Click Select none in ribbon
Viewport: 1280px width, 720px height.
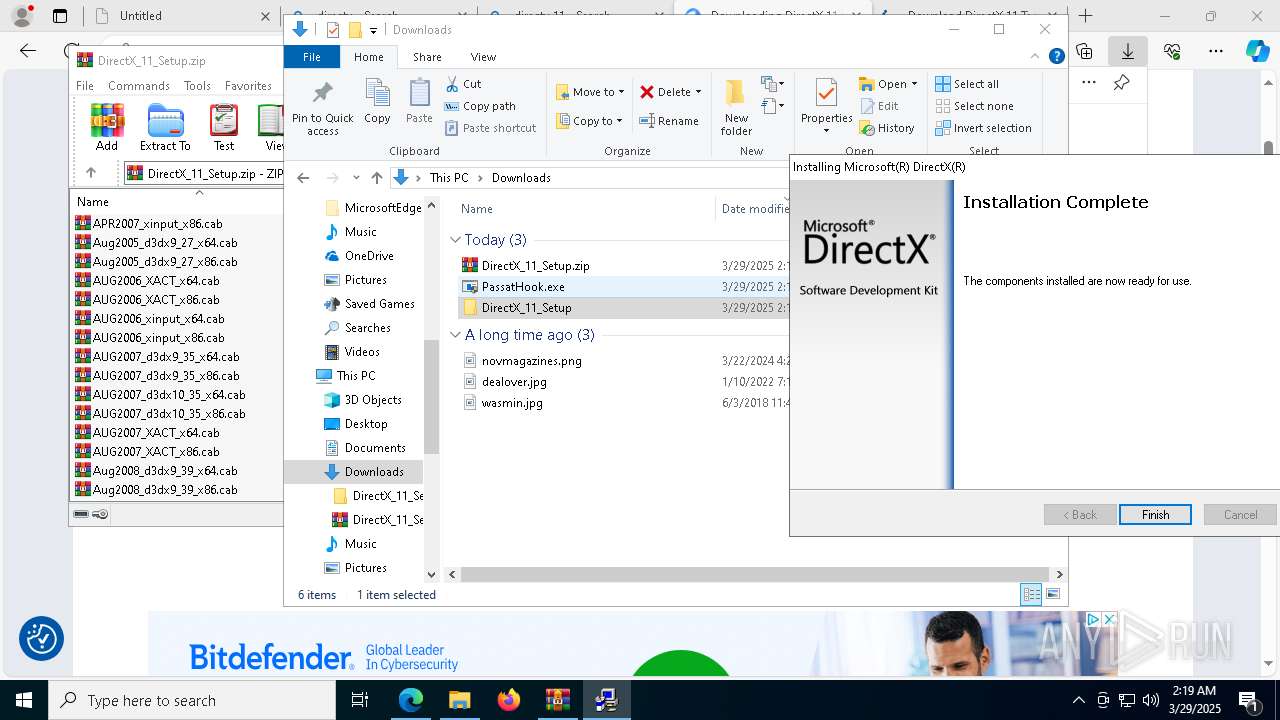[974, 106]
